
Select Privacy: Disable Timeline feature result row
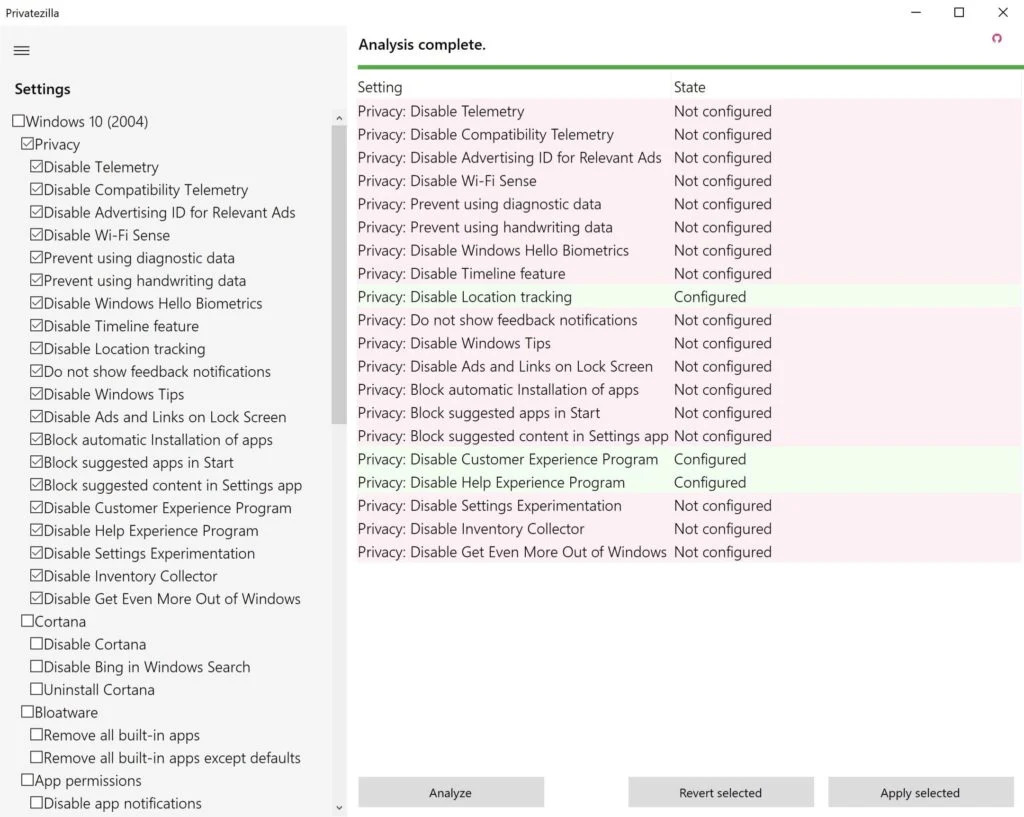coord(690,274)
